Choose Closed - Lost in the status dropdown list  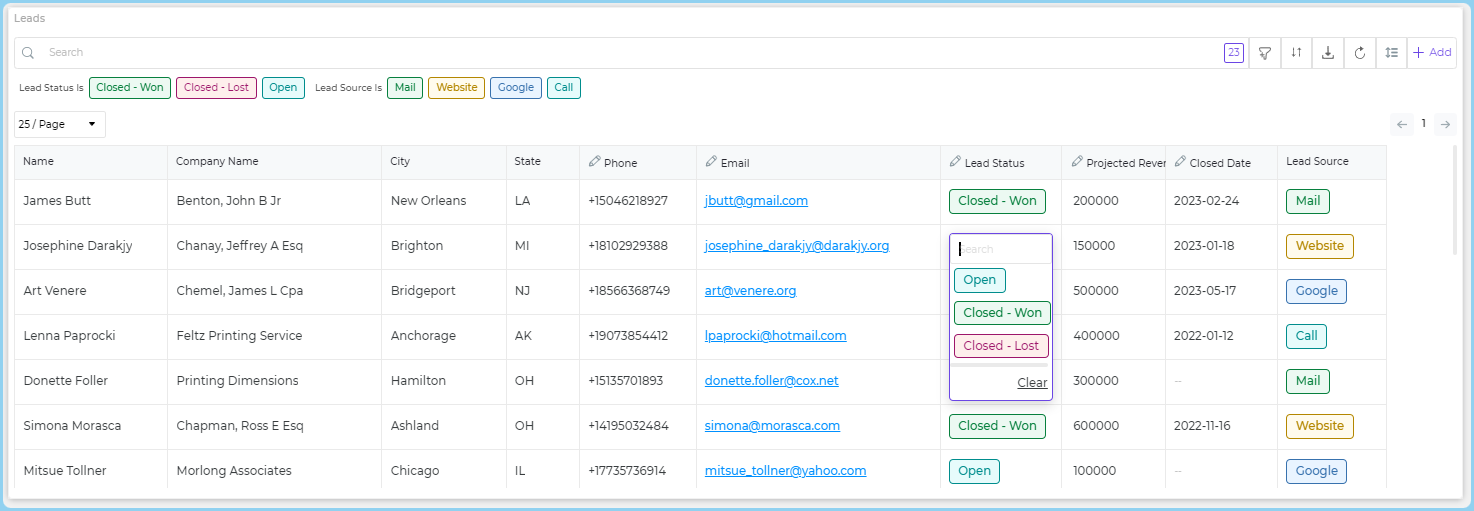coord(1001,346)
